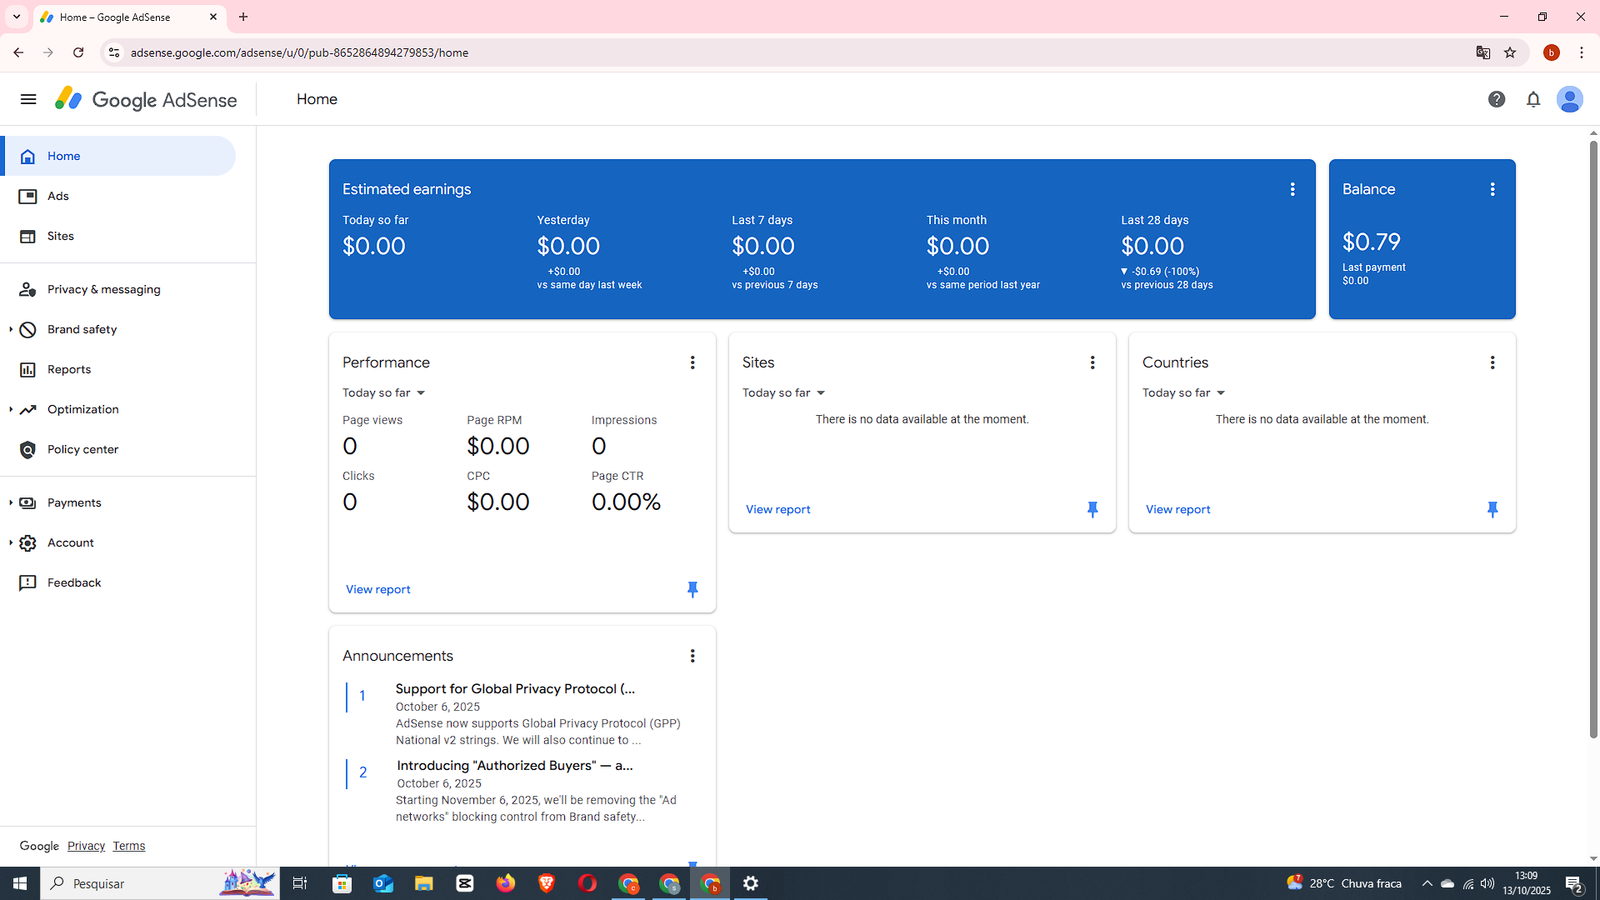Go to Reports in sidebar
1600x900 pixels.
pyautogui.click(x=69, y=370)
